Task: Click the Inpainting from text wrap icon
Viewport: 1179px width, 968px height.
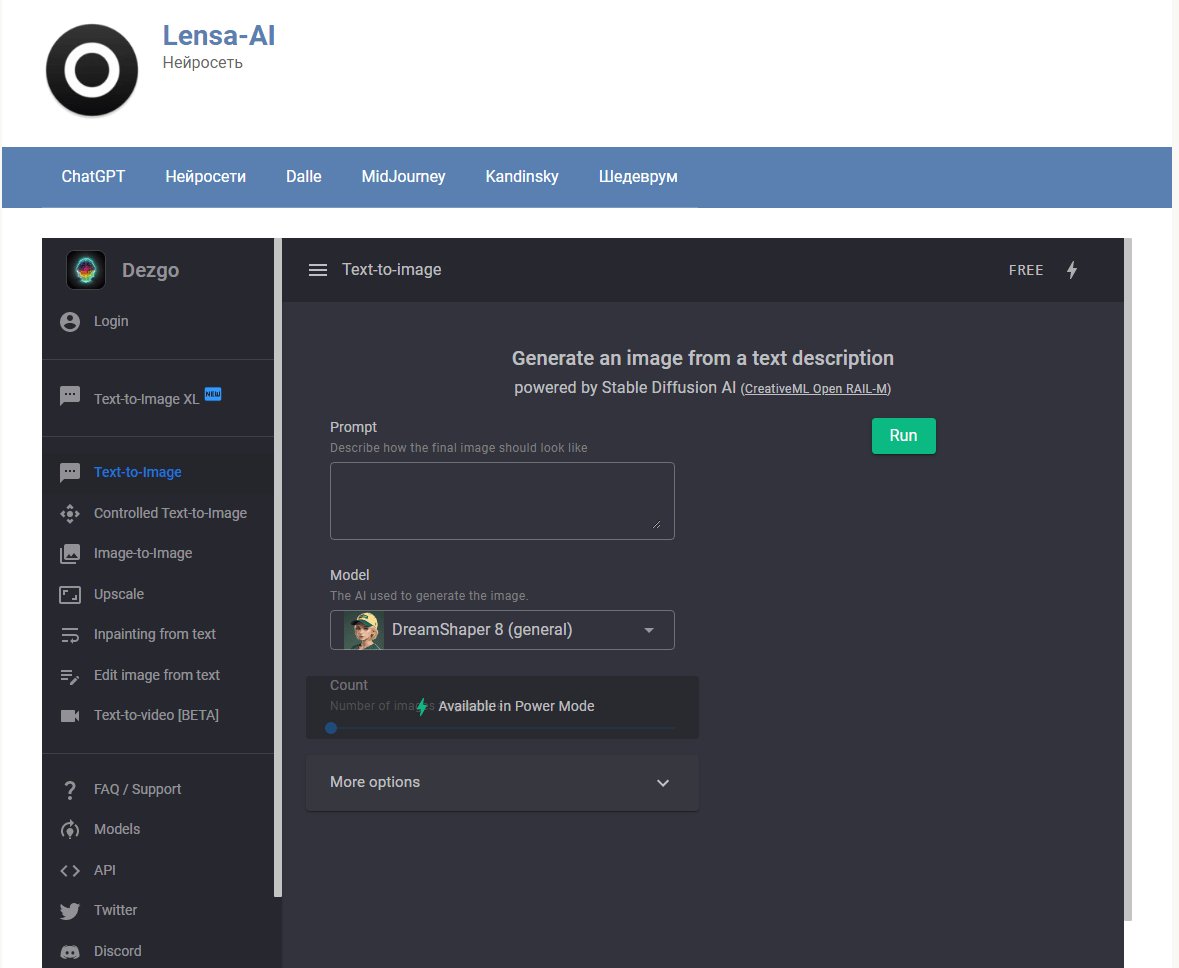Action: 70,636
